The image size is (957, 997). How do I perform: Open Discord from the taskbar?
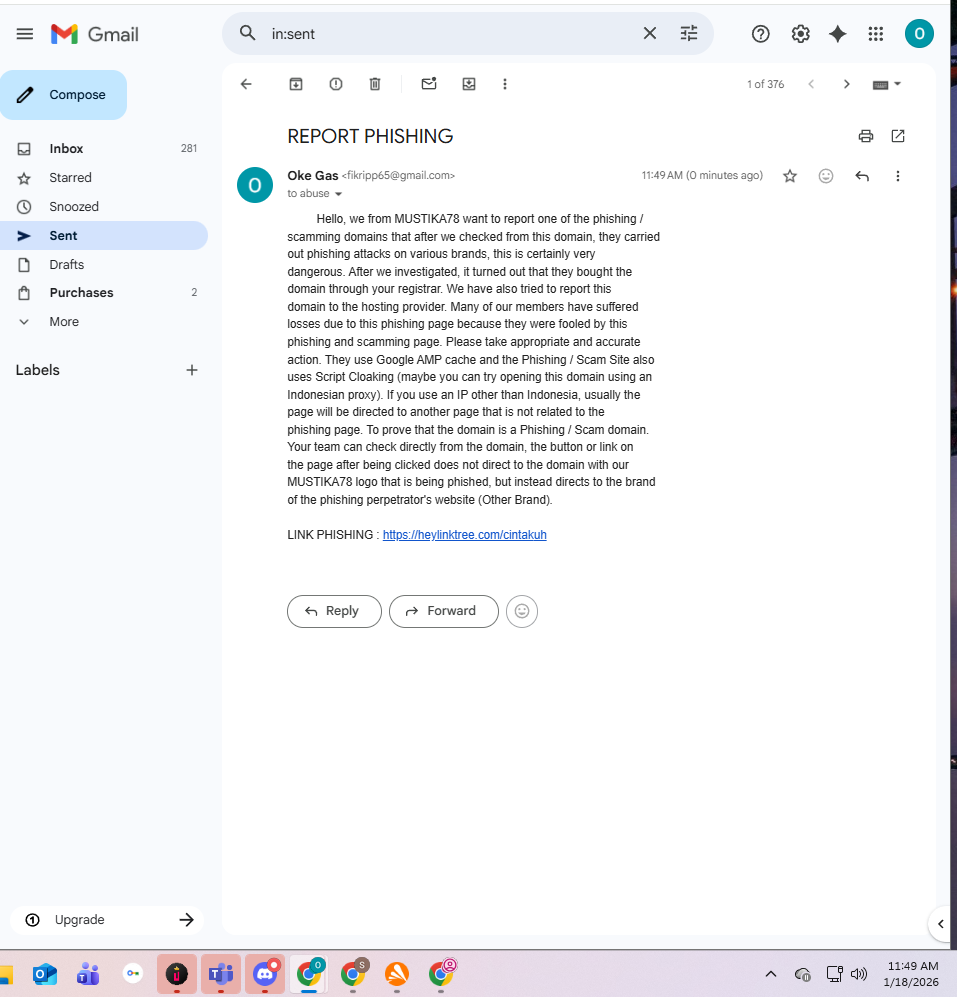[x=265, y=973]
